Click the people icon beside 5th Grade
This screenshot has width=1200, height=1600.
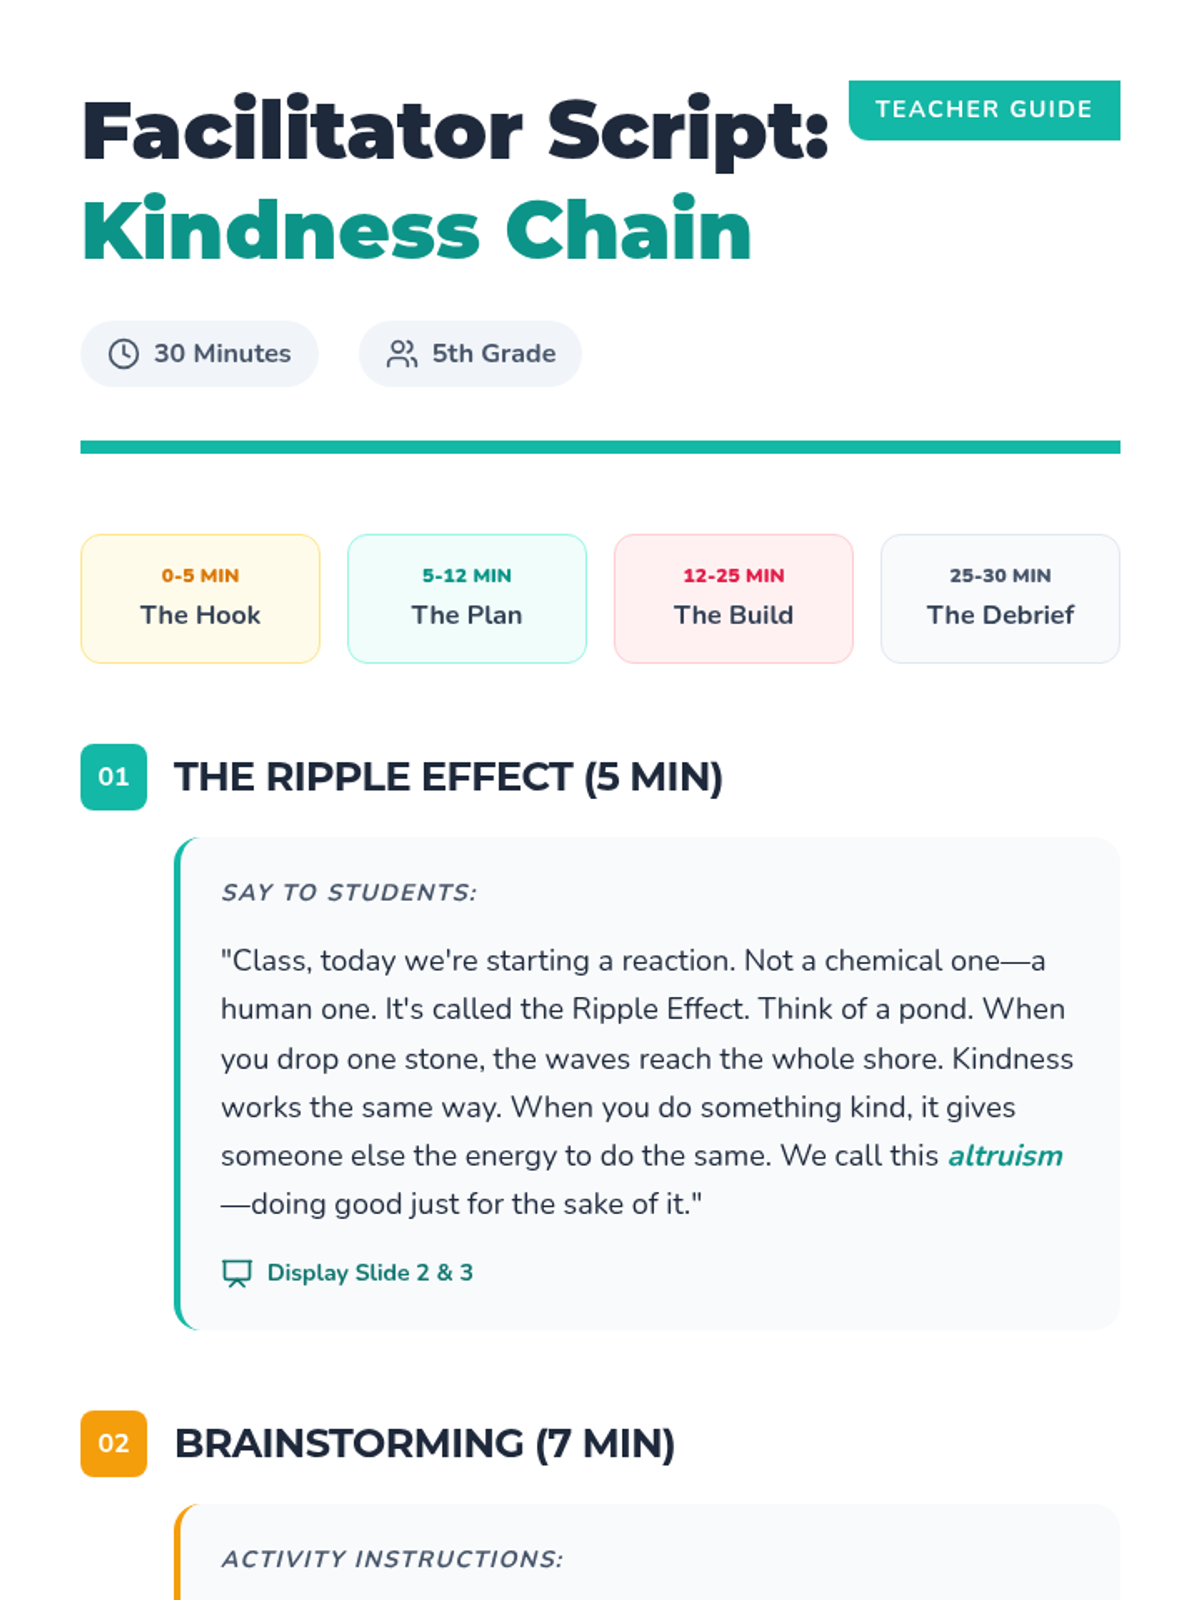click(x=402, y=353)
